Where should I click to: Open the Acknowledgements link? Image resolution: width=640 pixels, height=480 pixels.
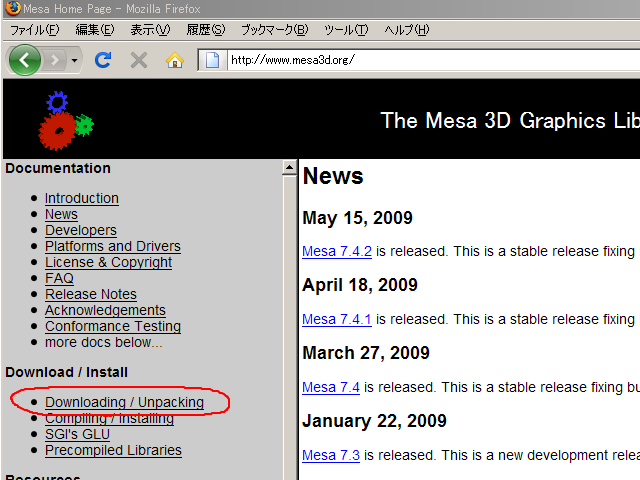pos(105,310)
